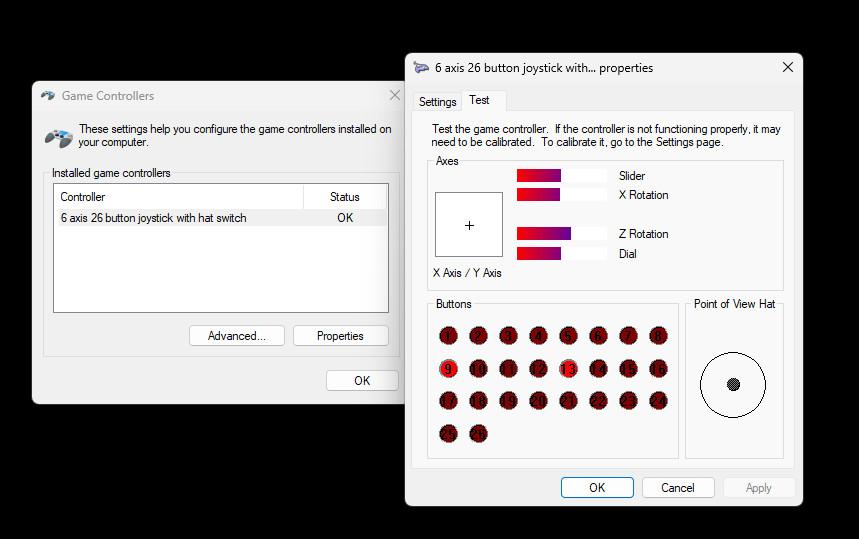Viewport: 859px width, 539px height.
Task: Click the Slider axis bar
Action: coord(562,175)
